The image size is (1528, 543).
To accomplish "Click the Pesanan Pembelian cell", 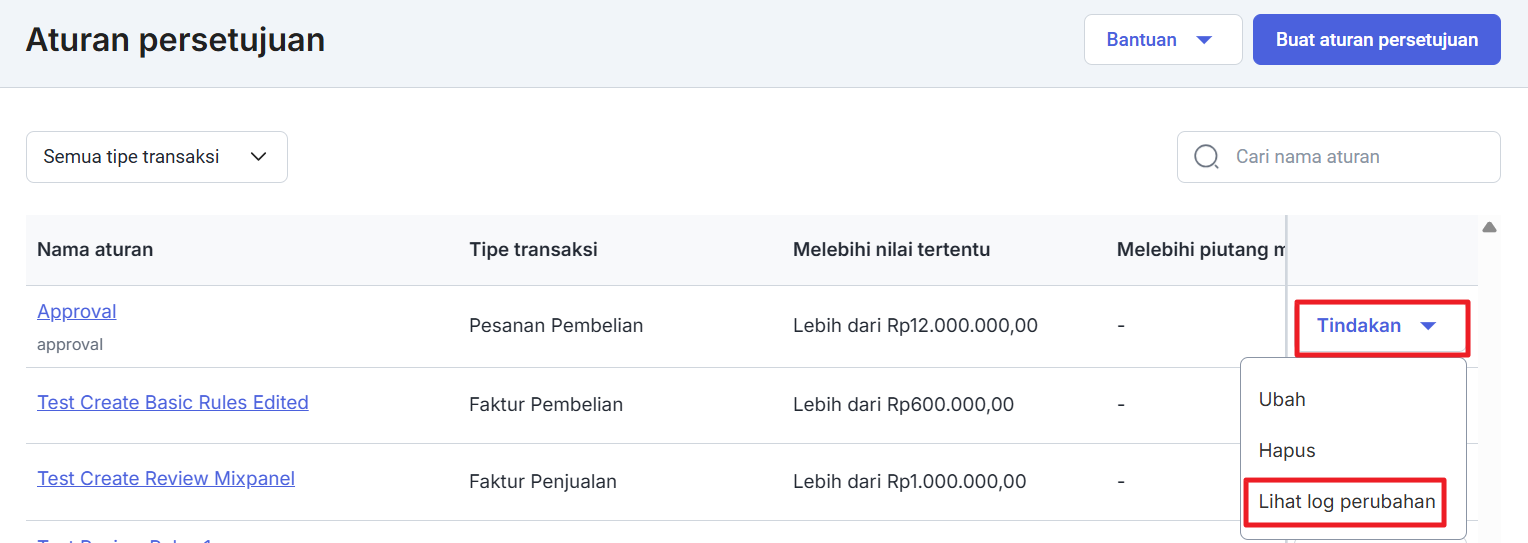I will (x=556, y=325).
